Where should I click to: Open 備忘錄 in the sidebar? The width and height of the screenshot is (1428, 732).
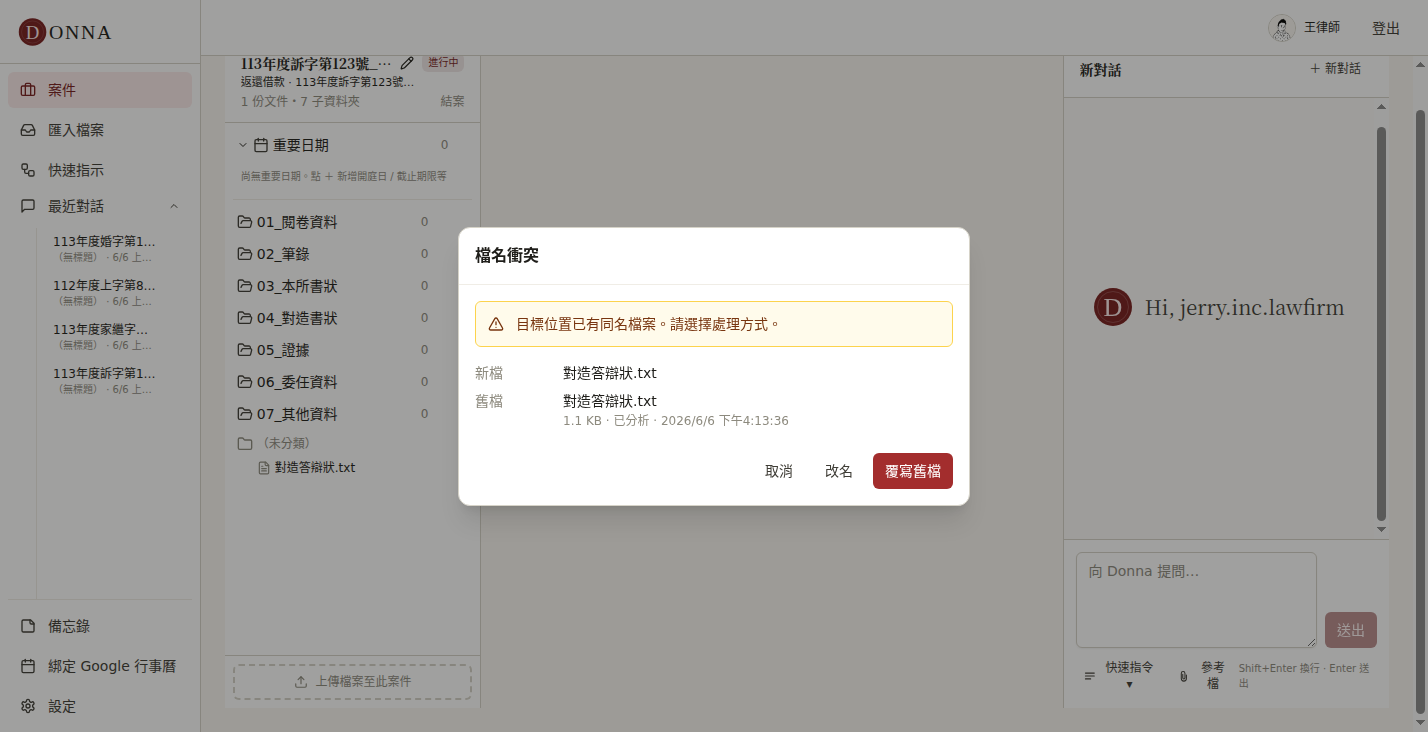coord(100,626)
